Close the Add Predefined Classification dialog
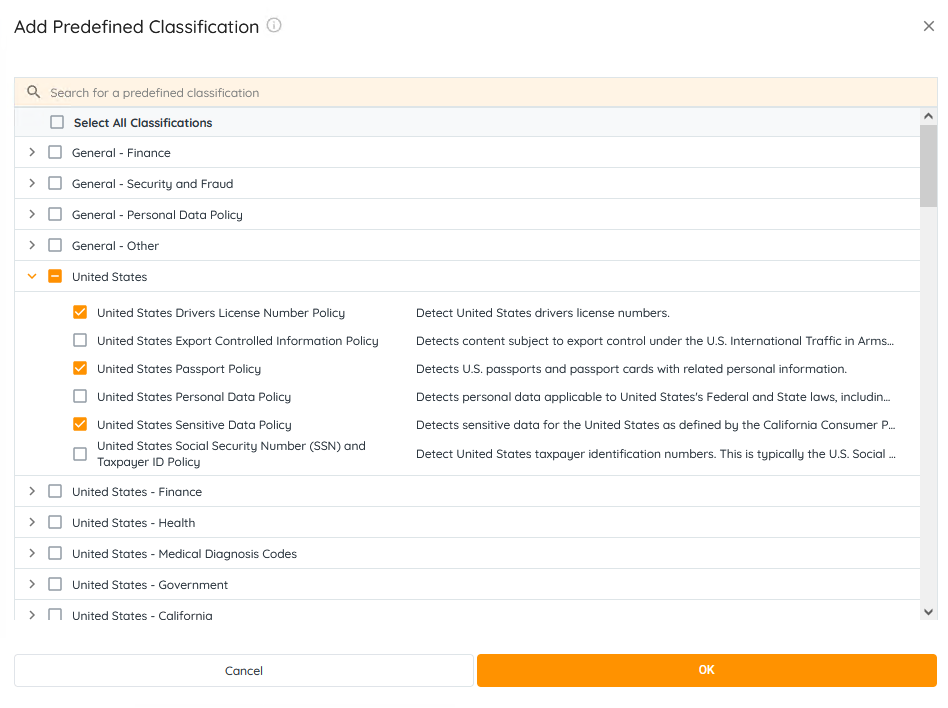This screenshot has width=948, height=708. click(x=929, y=26)
